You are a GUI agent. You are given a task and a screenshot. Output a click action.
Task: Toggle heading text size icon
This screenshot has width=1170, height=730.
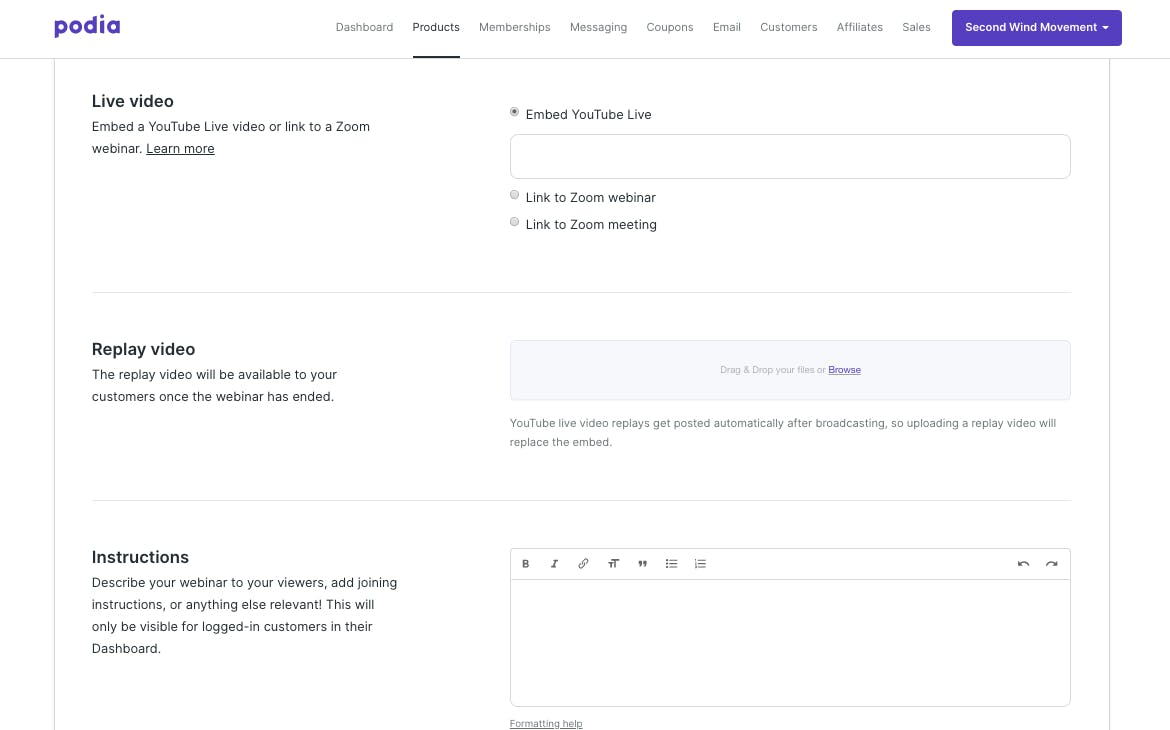point(613,564)
